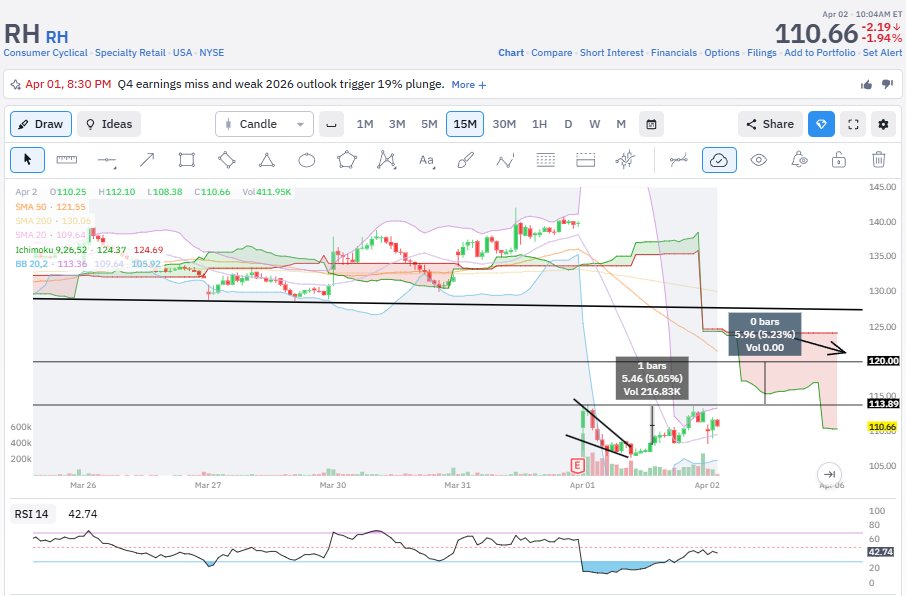Select the rectangle shape tool
Image resolution: width=906 pixels, height=596 pixels.
click(187, 160)
